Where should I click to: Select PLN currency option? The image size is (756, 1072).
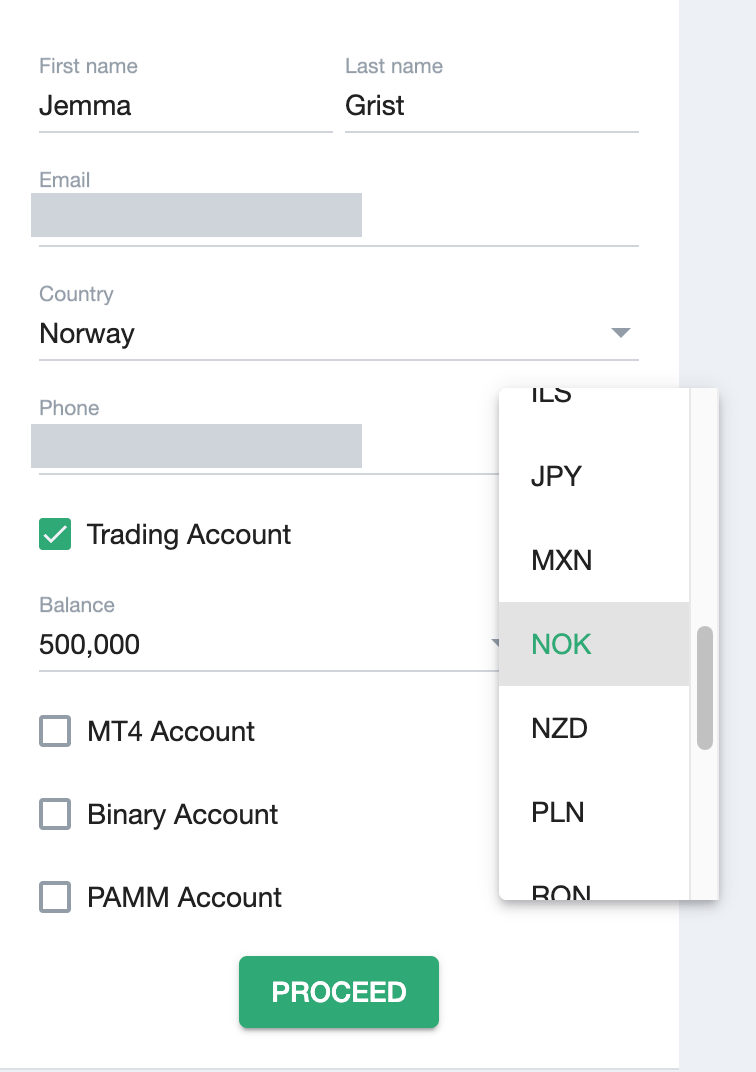pyautogui.click(x=557, y=812)
